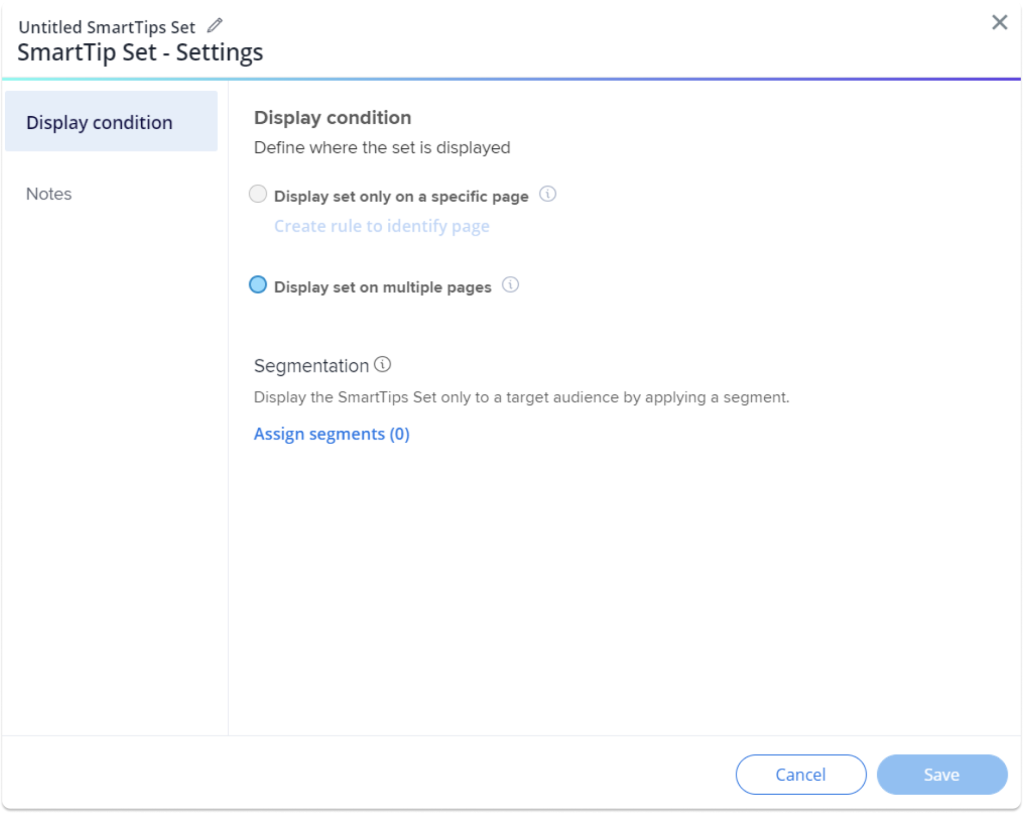Click the SmartTip Set - Settings title
1023x813 pixels.
140,52
